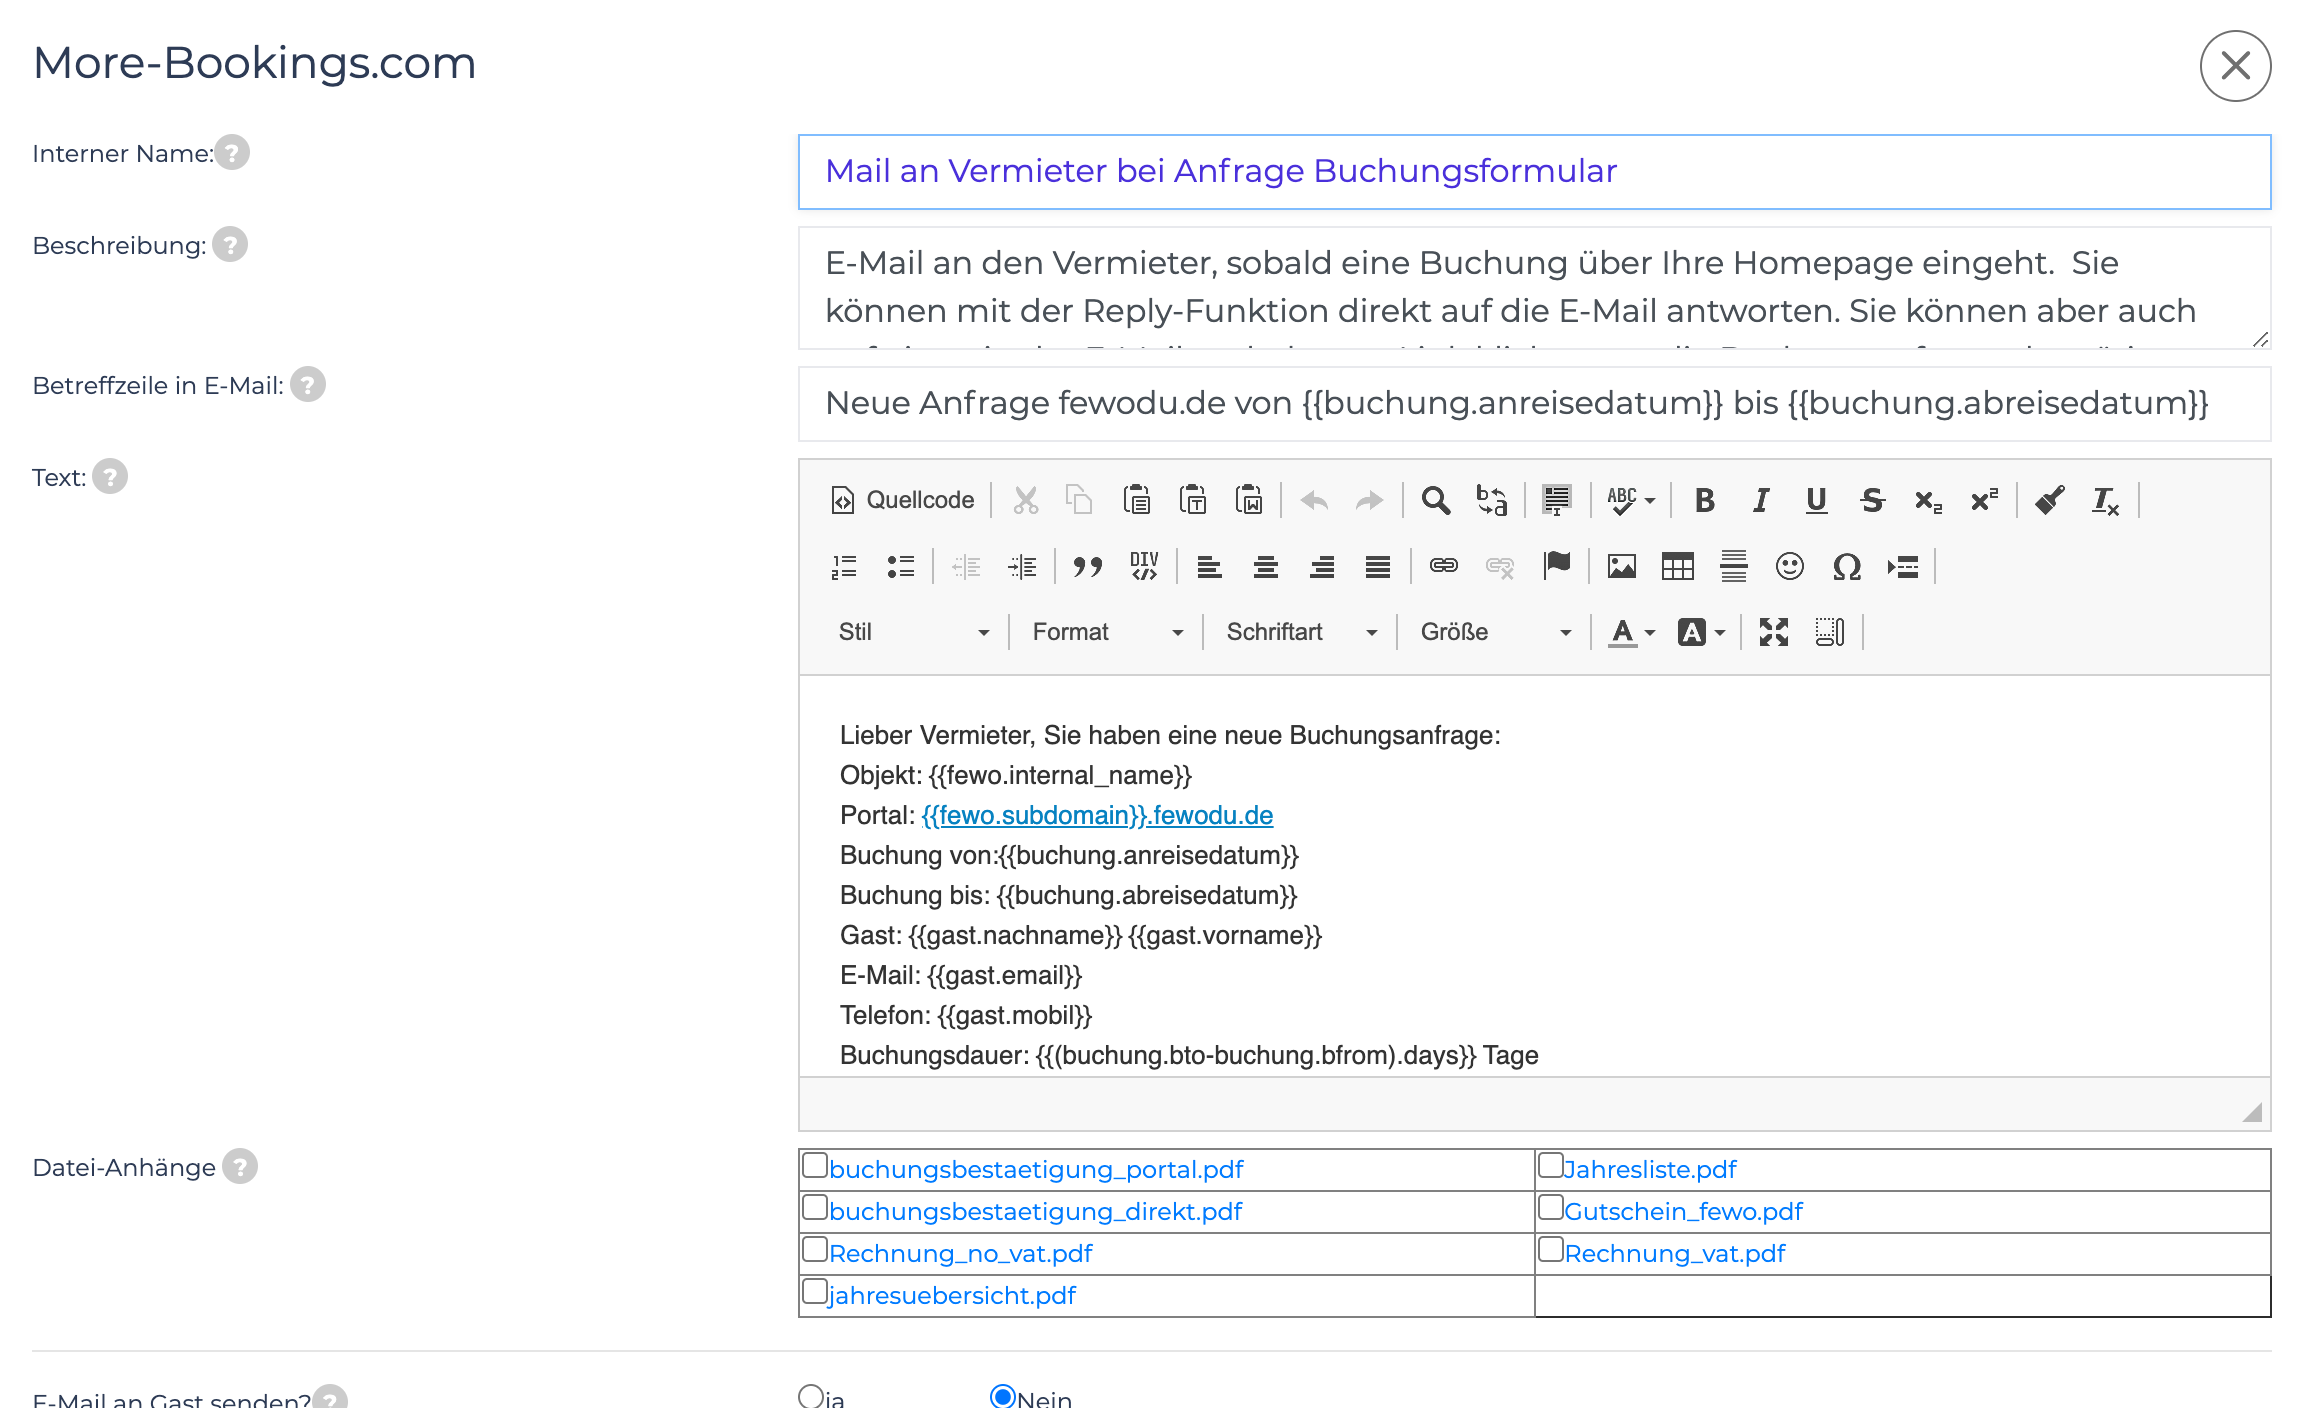Insert a bulleted list
The width and height of the screenshot is (2304, 1408).
click(901, 567)
